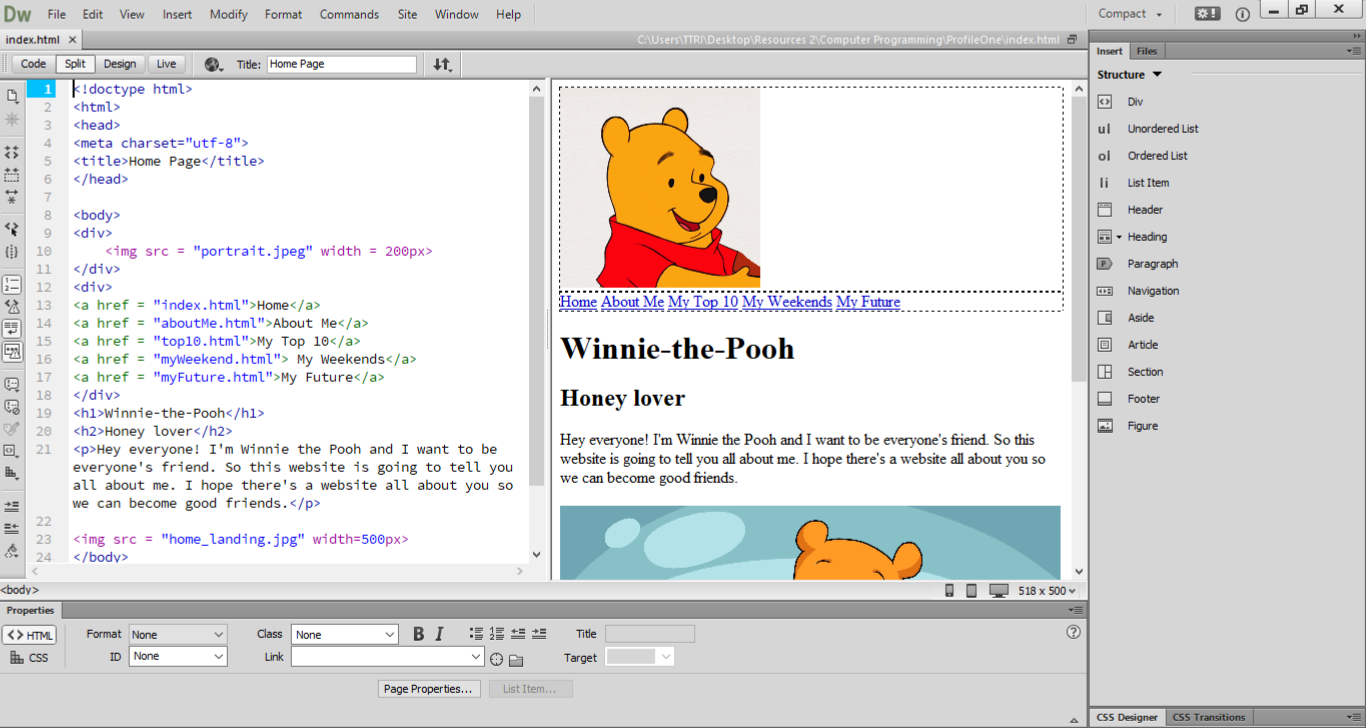Click Outdent Code icon in coding toolbar
This screenshot has height=728, width=1366.
pyautogui.click(x=12, y=528)
